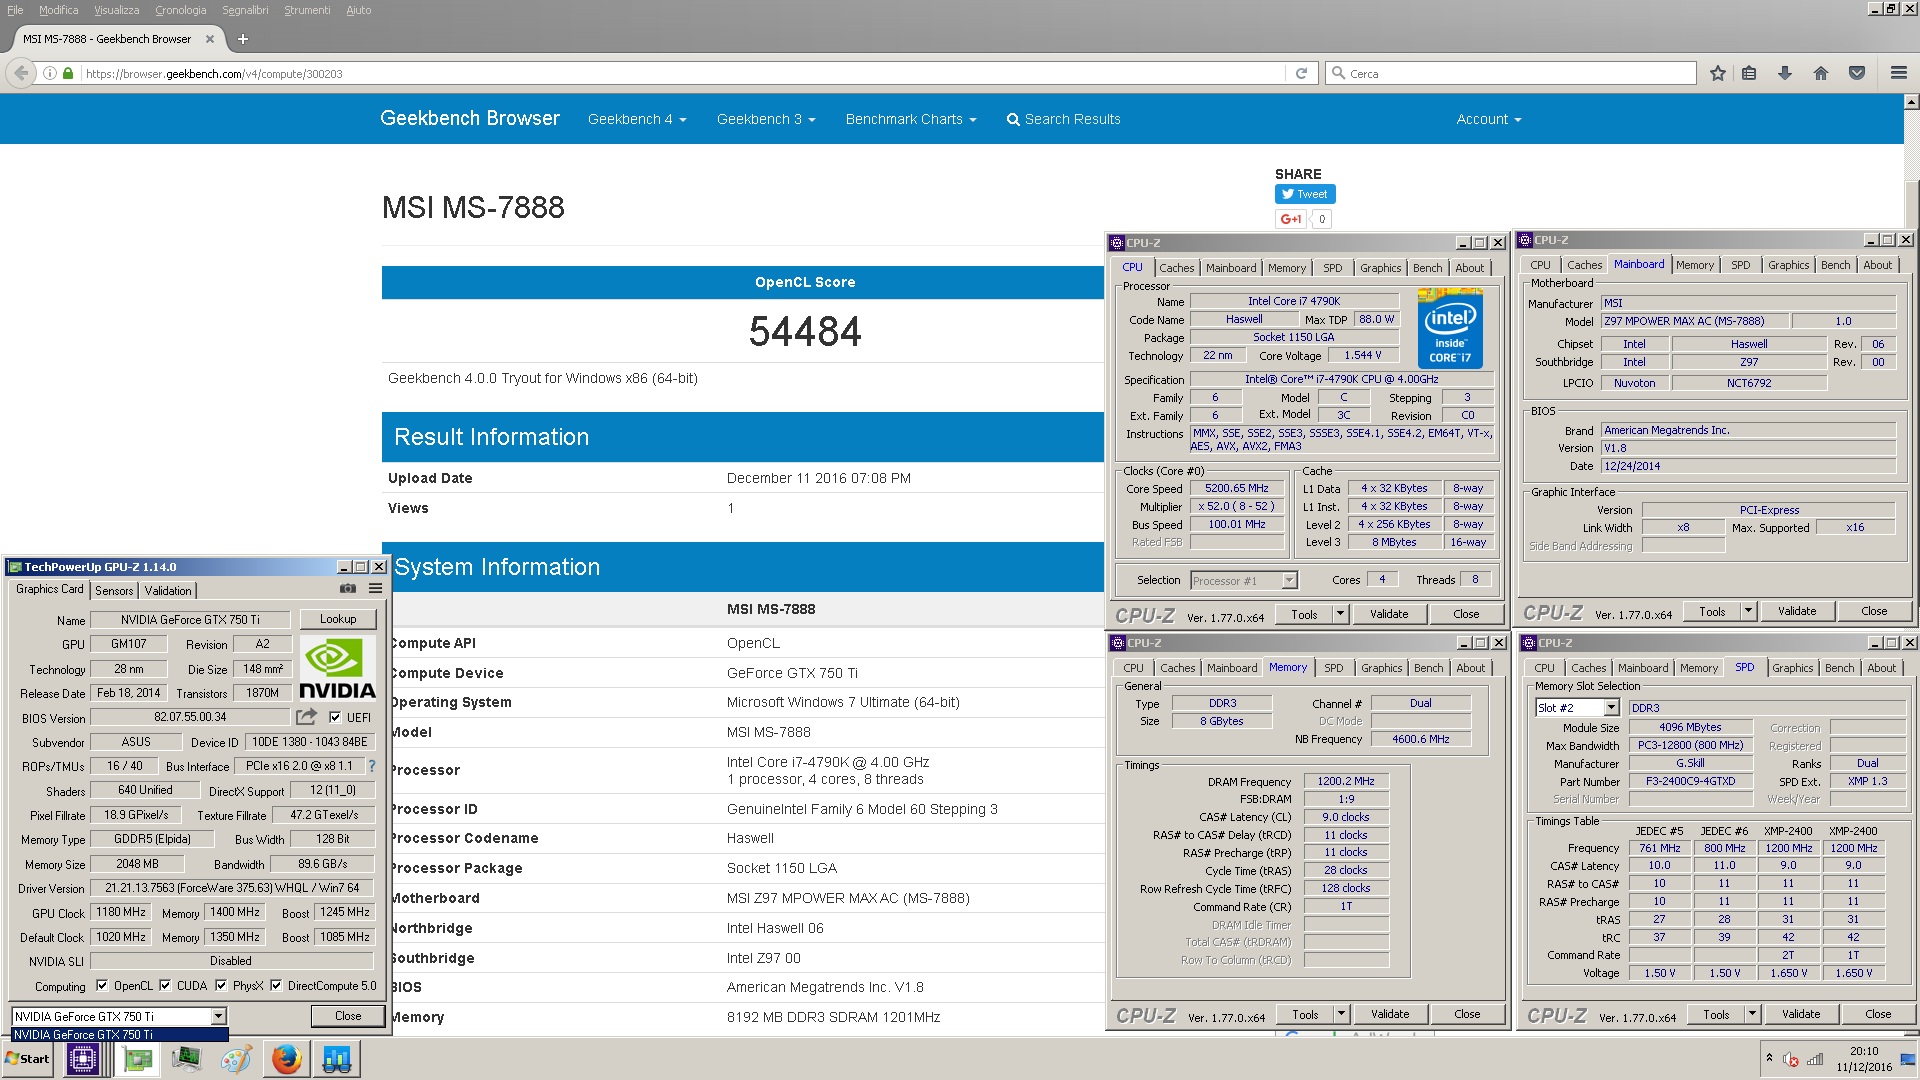Open the Search Results link
The image size is (1920, 1080).
tap(1063, 119)
